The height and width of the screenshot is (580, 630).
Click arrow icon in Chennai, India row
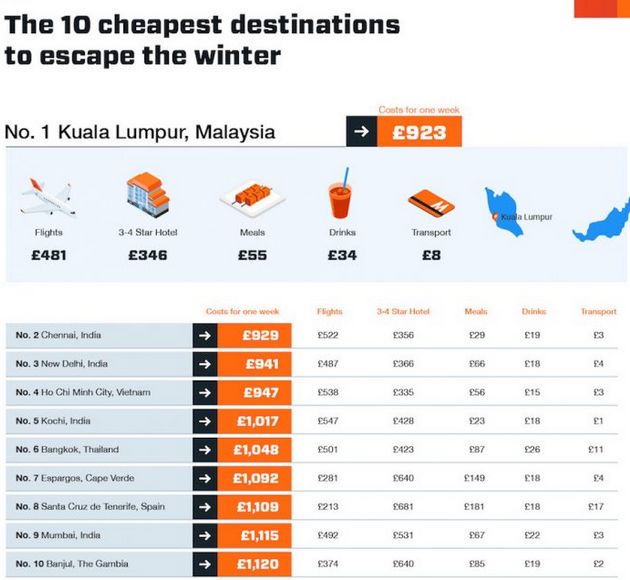[205, 335]
